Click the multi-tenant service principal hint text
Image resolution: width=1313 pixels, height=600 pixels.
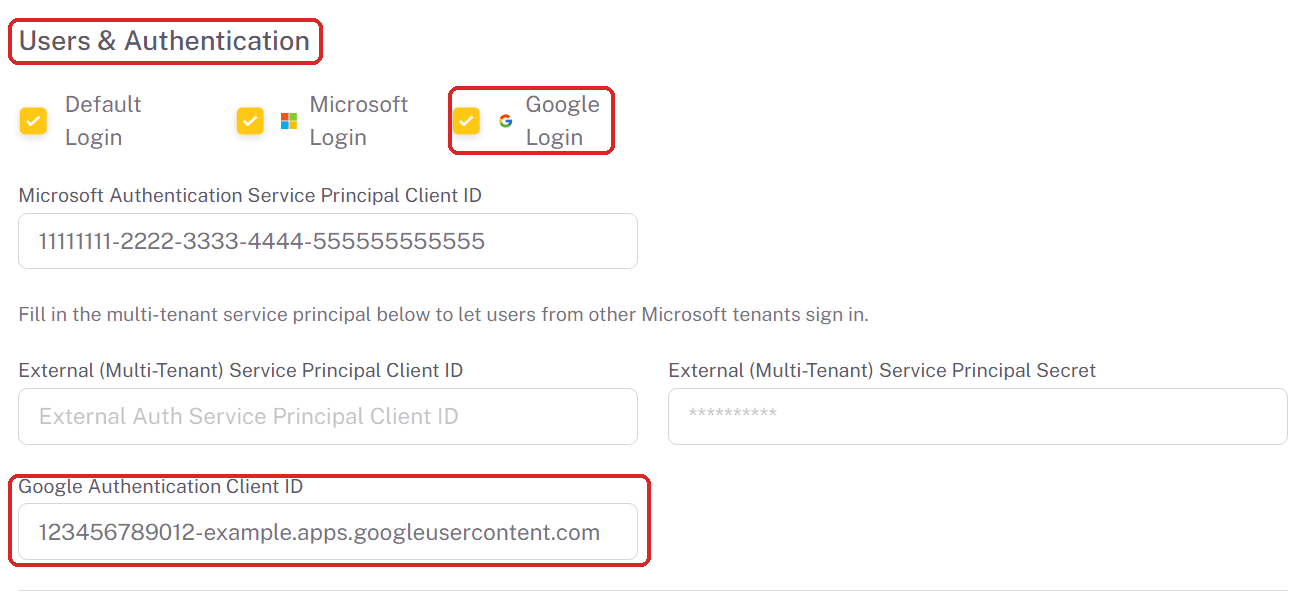(x=444, y=315)
